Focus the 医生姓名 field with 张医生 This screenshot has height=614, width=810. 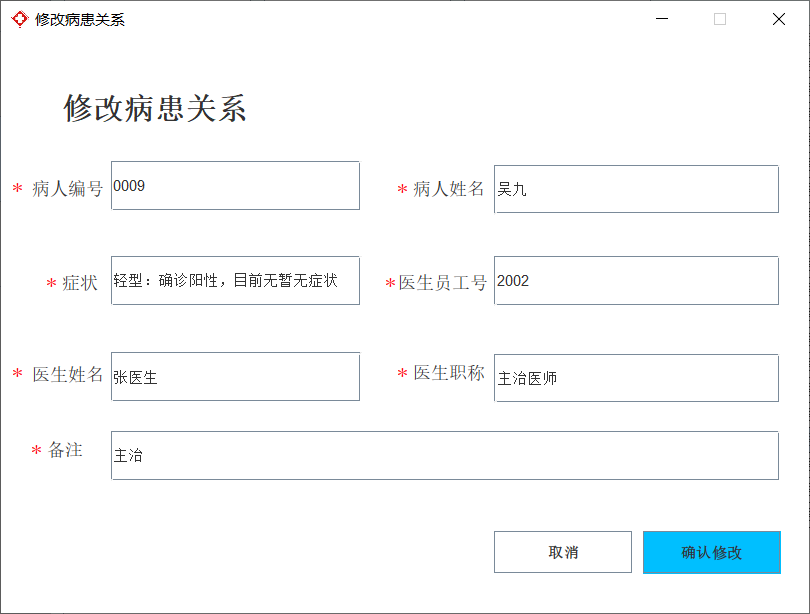click(236, 376)
